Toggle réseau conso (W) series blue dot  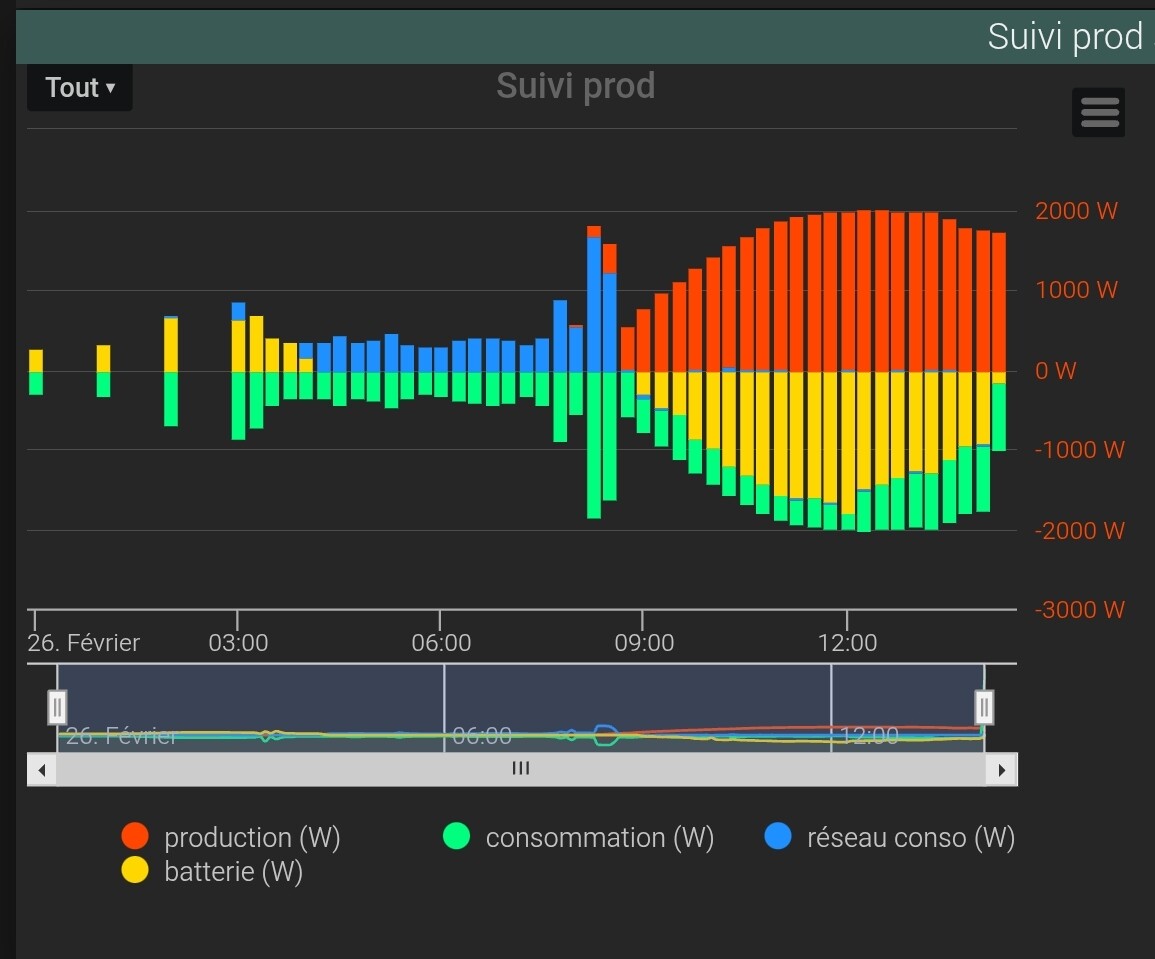click(777, 837)
